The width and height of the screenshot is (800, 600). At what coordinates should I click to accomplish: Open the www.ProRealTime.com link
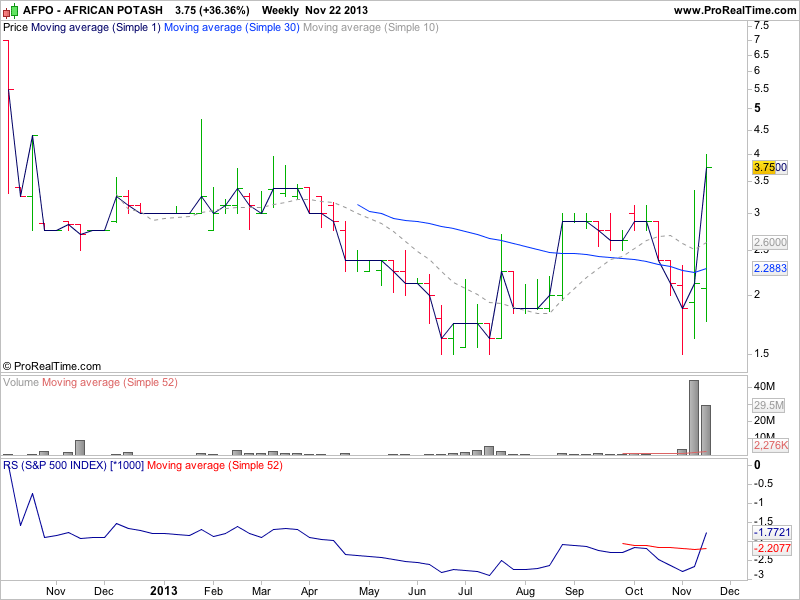point(735,10)
